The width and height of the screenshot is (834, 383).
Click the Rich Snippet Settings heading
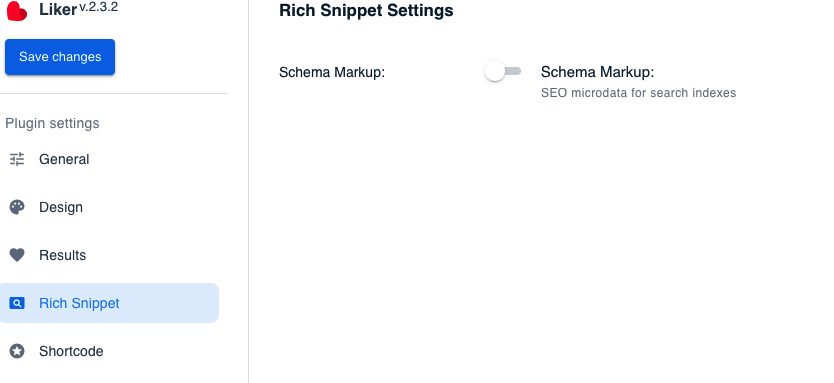(366, 11)
